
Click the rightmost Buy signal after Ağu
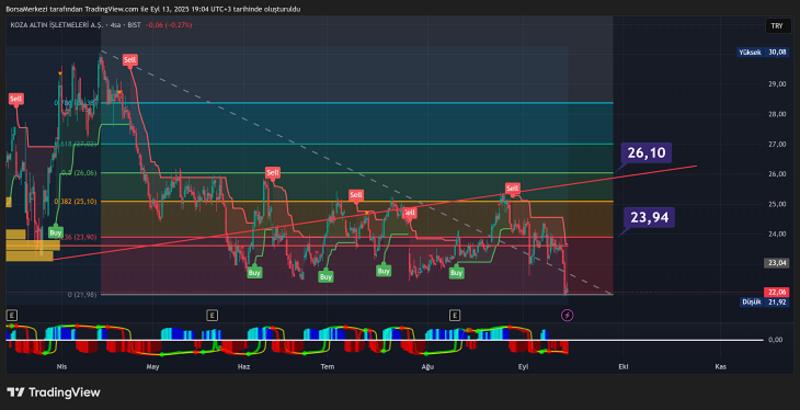(456, 273)
